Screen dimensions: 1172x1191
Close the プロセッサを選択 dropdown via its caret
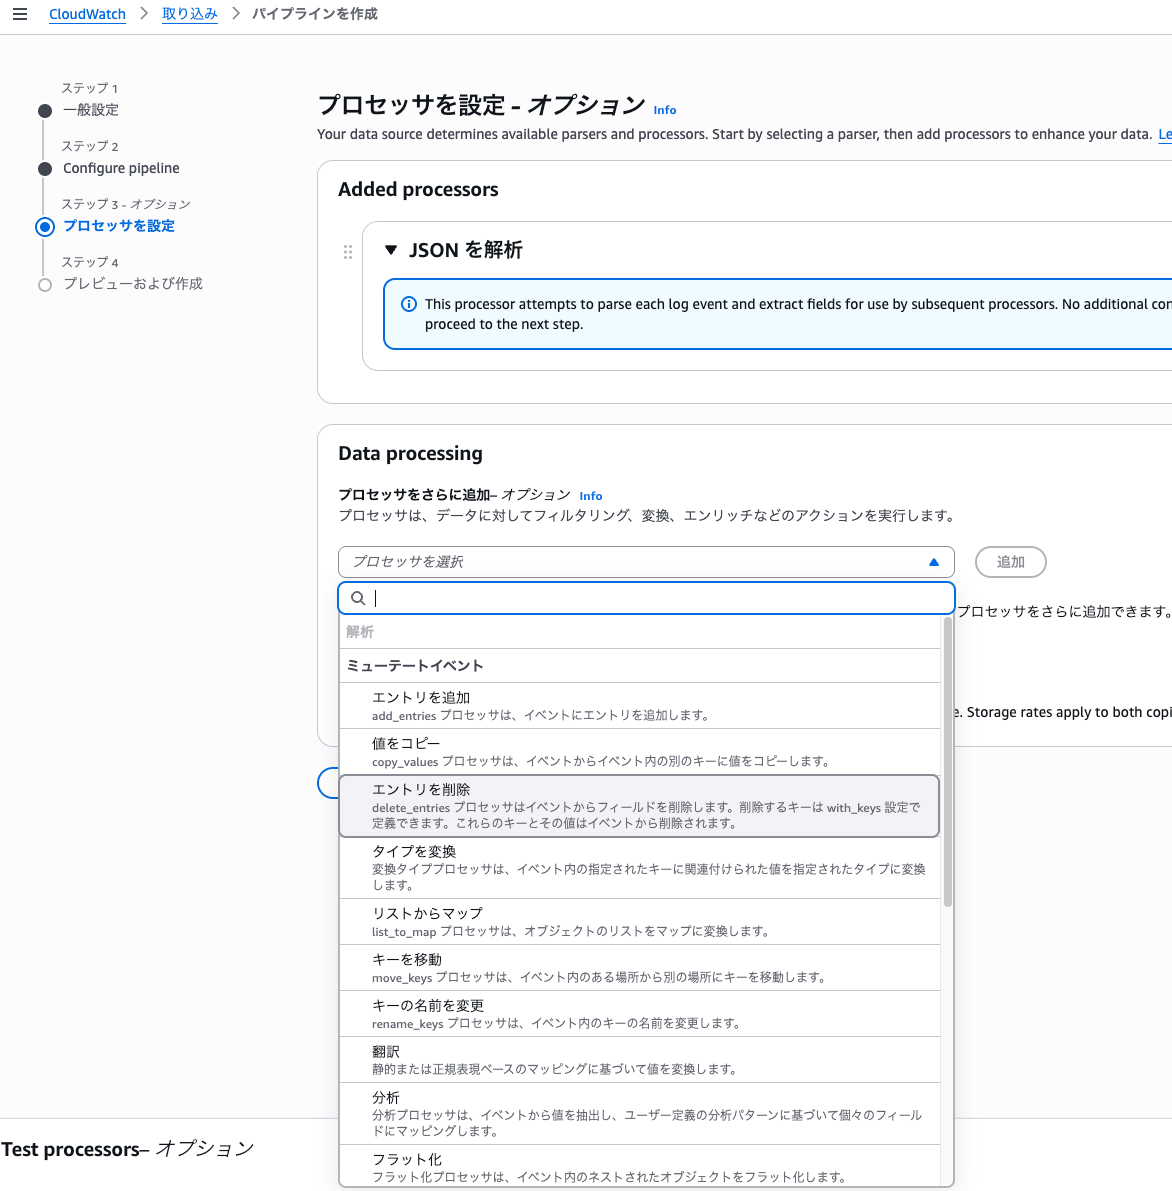coord(934,562)
